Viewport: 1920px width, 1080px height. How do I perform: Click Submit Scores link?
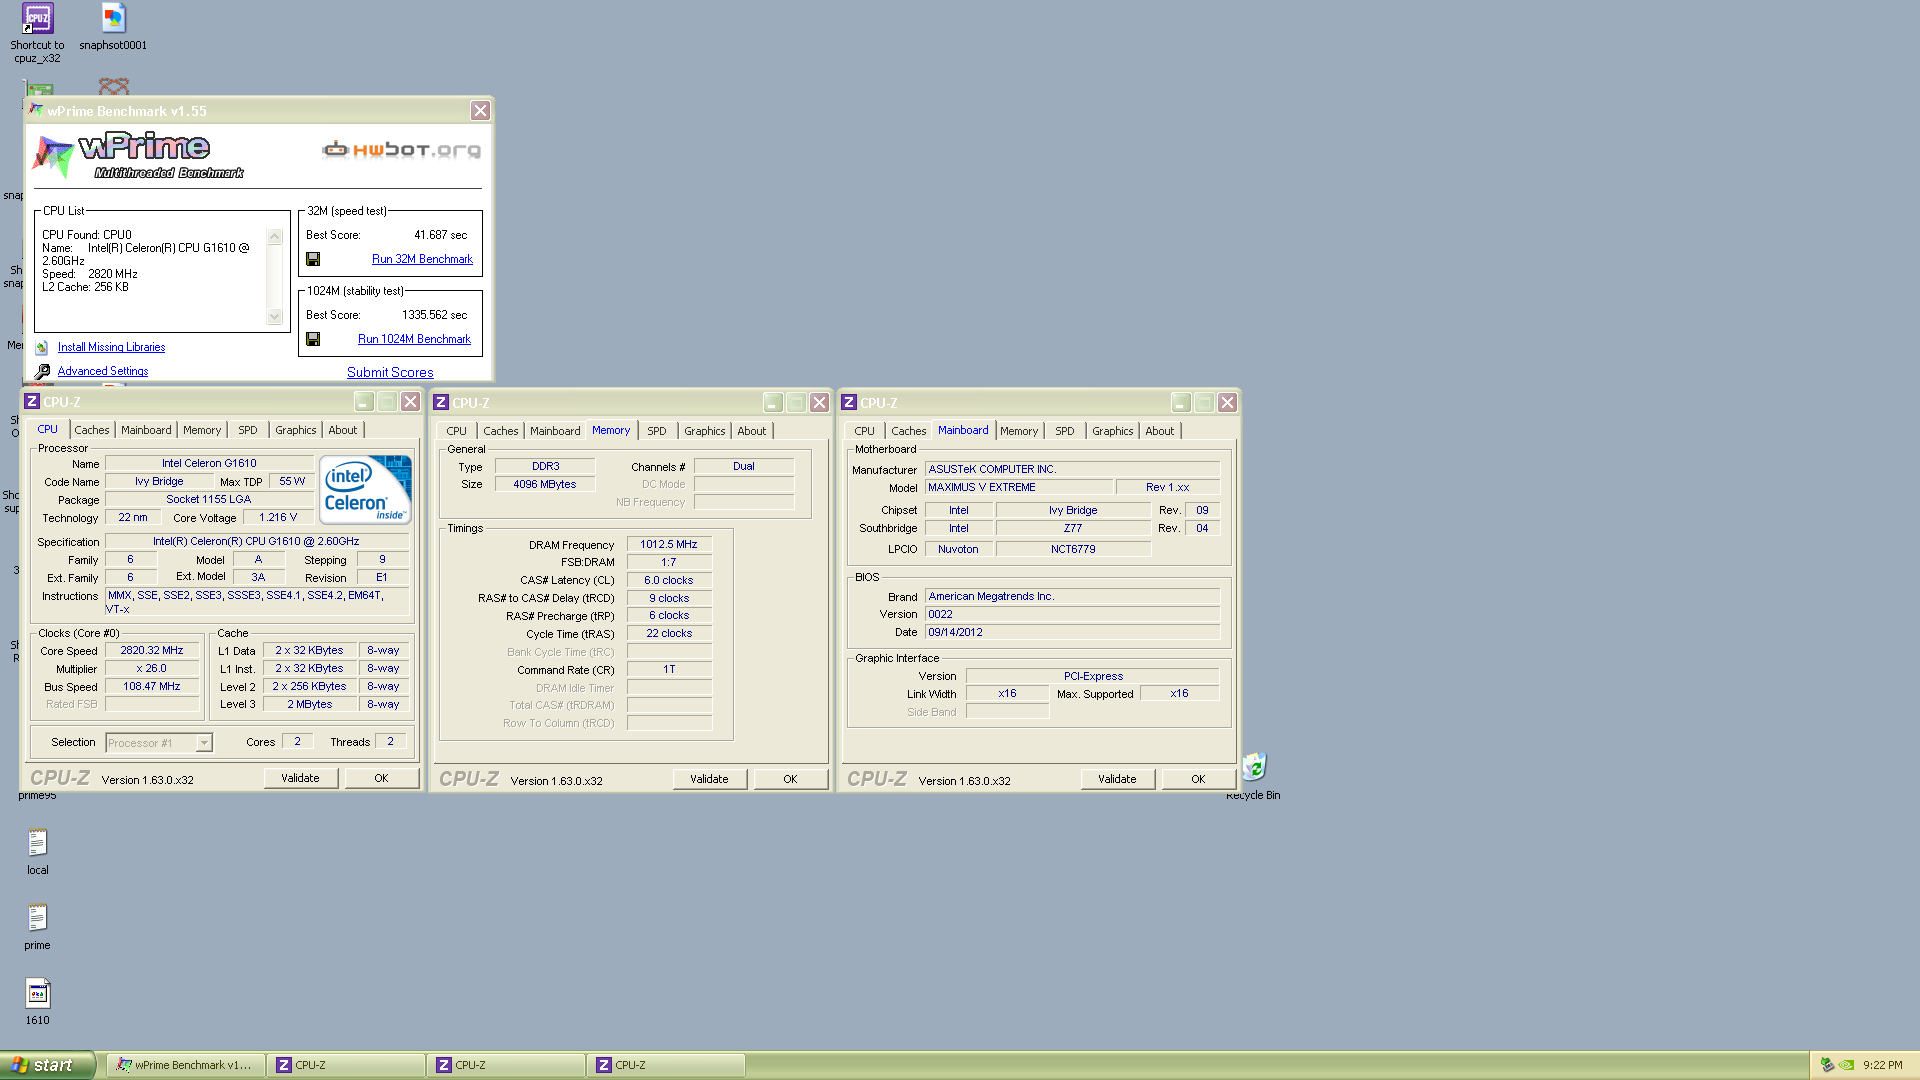pos(390,372)
